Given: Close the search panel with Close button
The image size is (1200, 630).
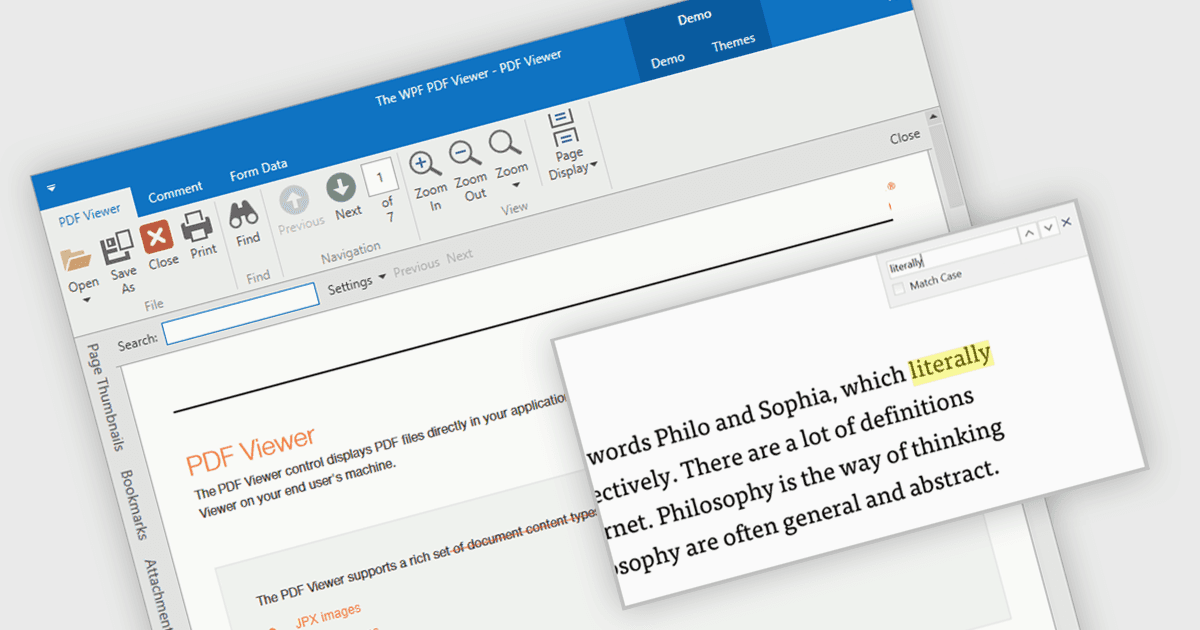Looking at the screenshot, I should click(x=905, y=137).
